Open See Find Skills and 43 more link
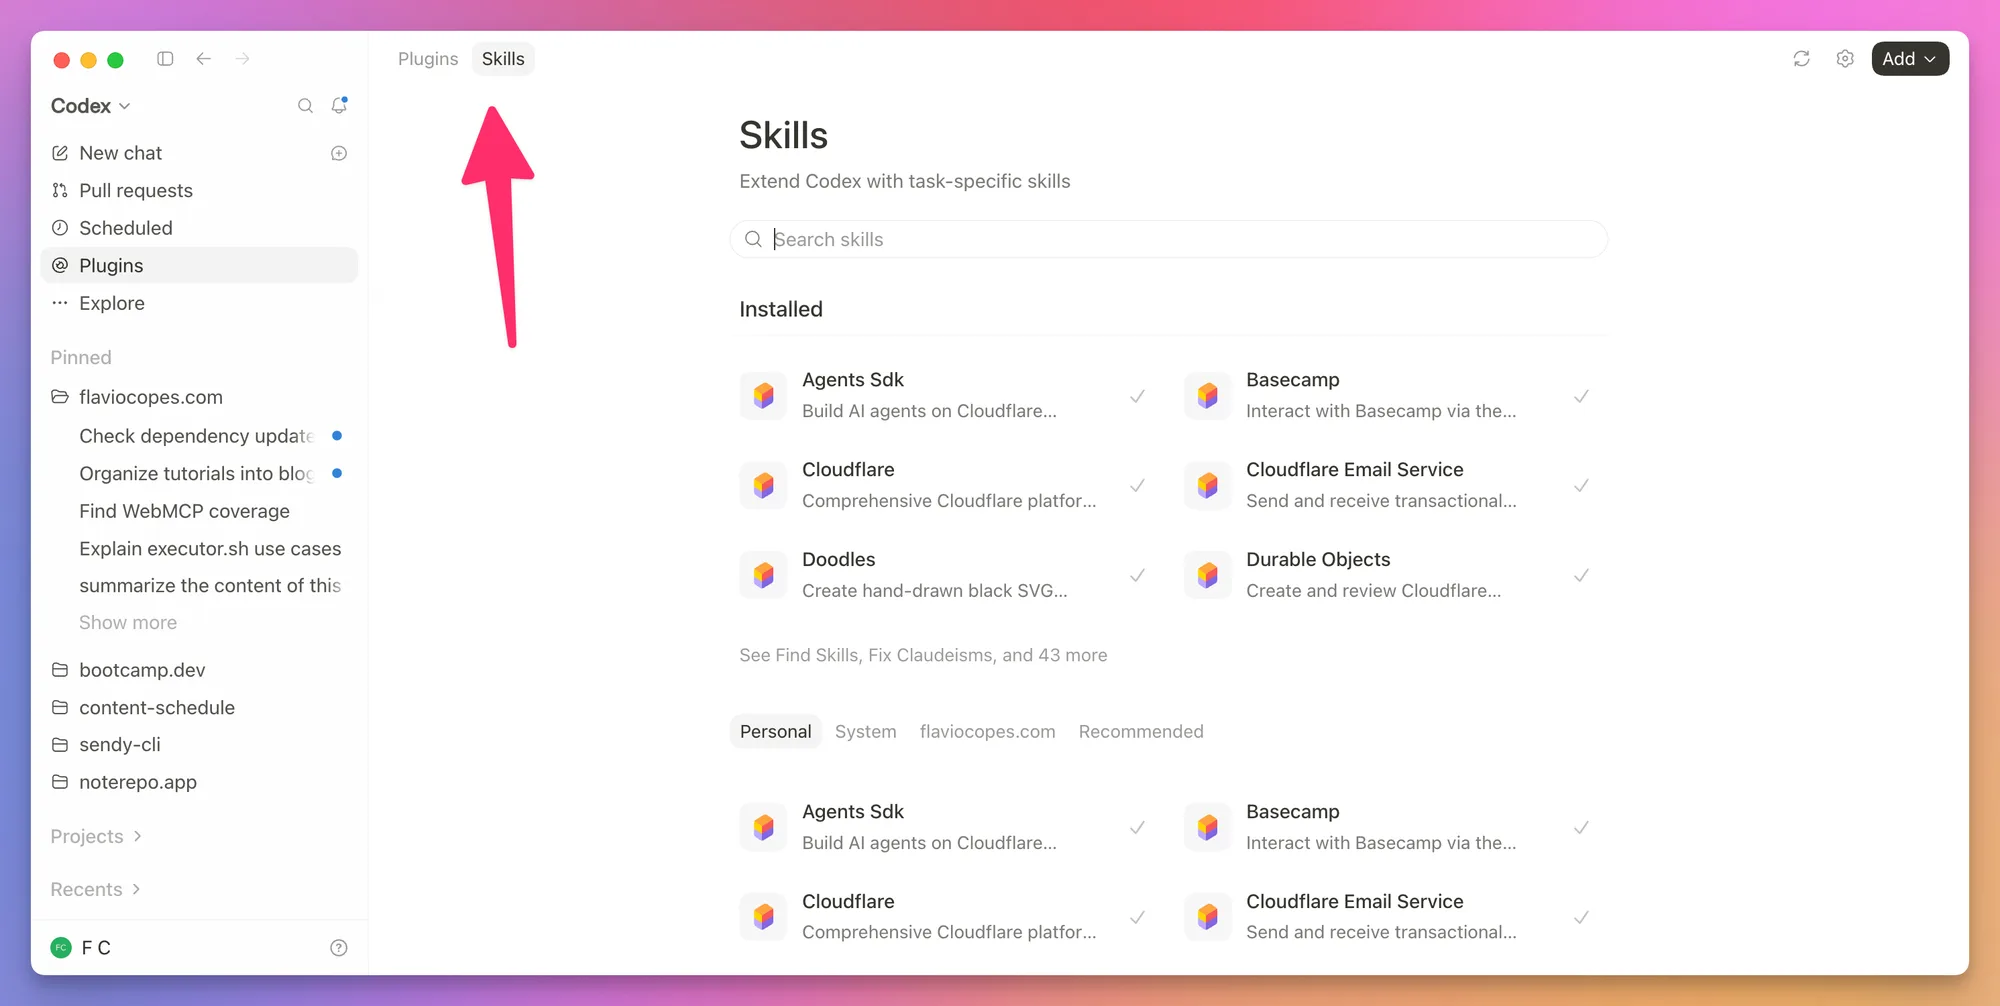2000x1006 pixels. (x=923, y=655)
